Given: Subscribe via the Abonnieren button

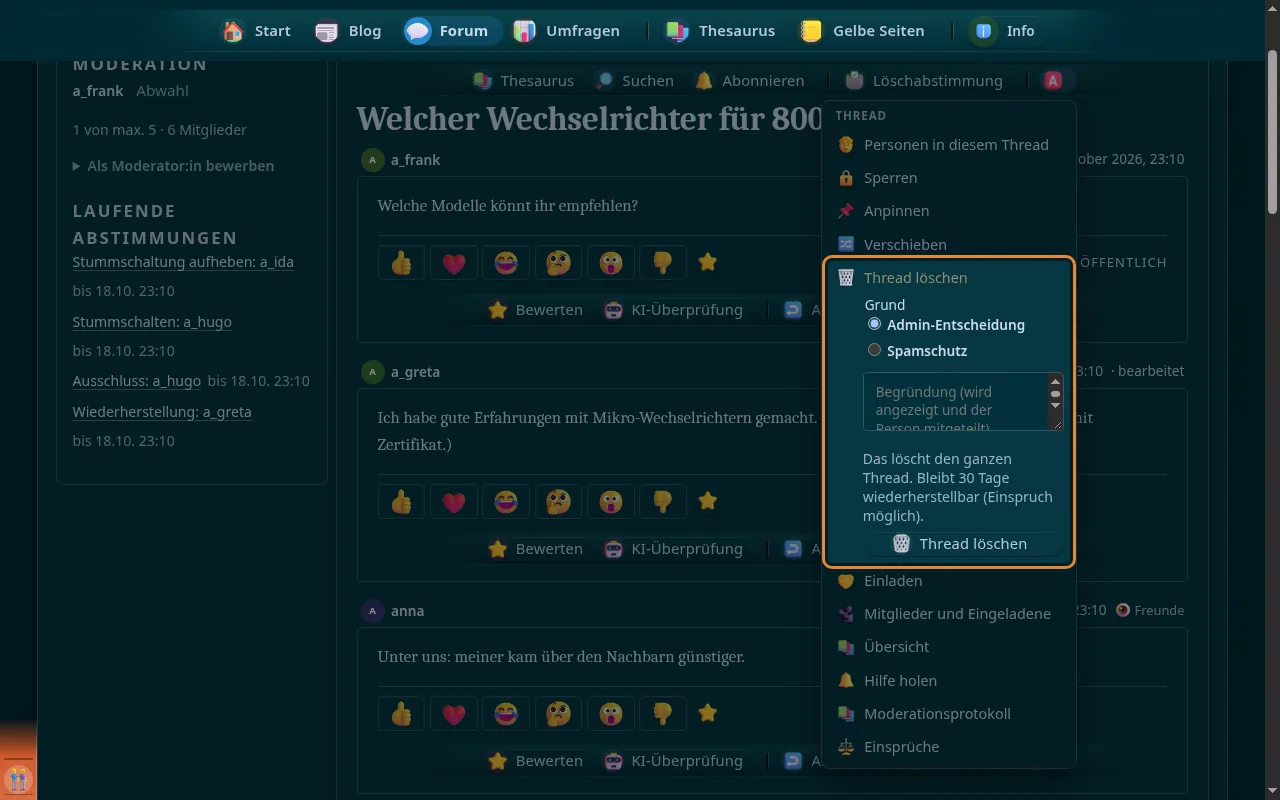Looking at the screenshot, I should 750,81.
